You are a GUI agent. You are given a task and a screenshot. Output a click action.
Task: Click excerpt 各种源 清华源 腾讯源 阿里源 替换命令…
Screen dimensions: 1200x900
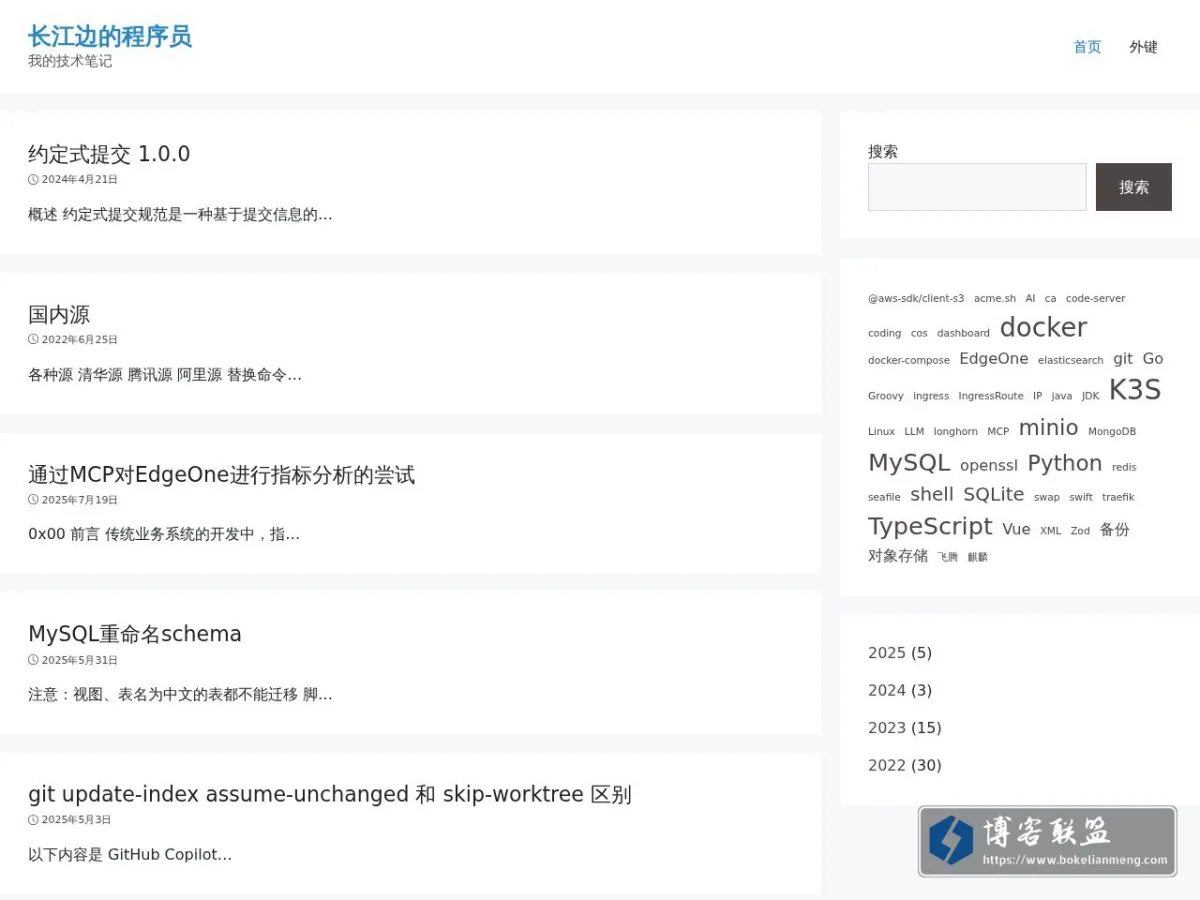click(x=165, y=375)
